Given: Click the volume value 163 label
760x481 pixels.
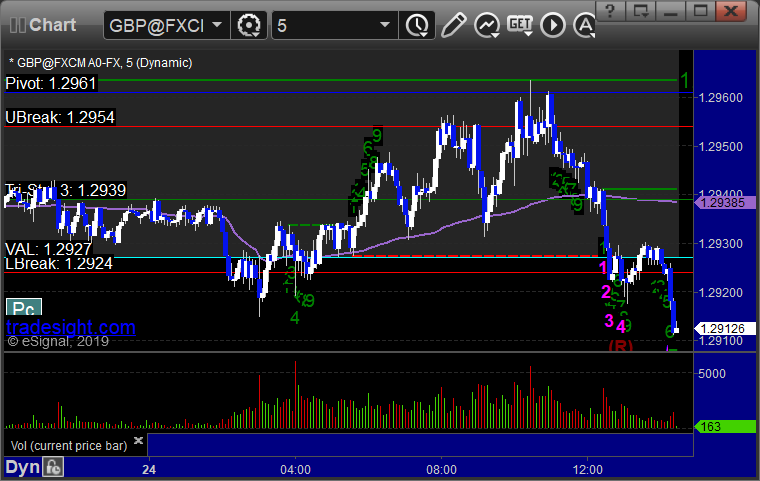Looking at the screenshot, I should coord(725,427).
